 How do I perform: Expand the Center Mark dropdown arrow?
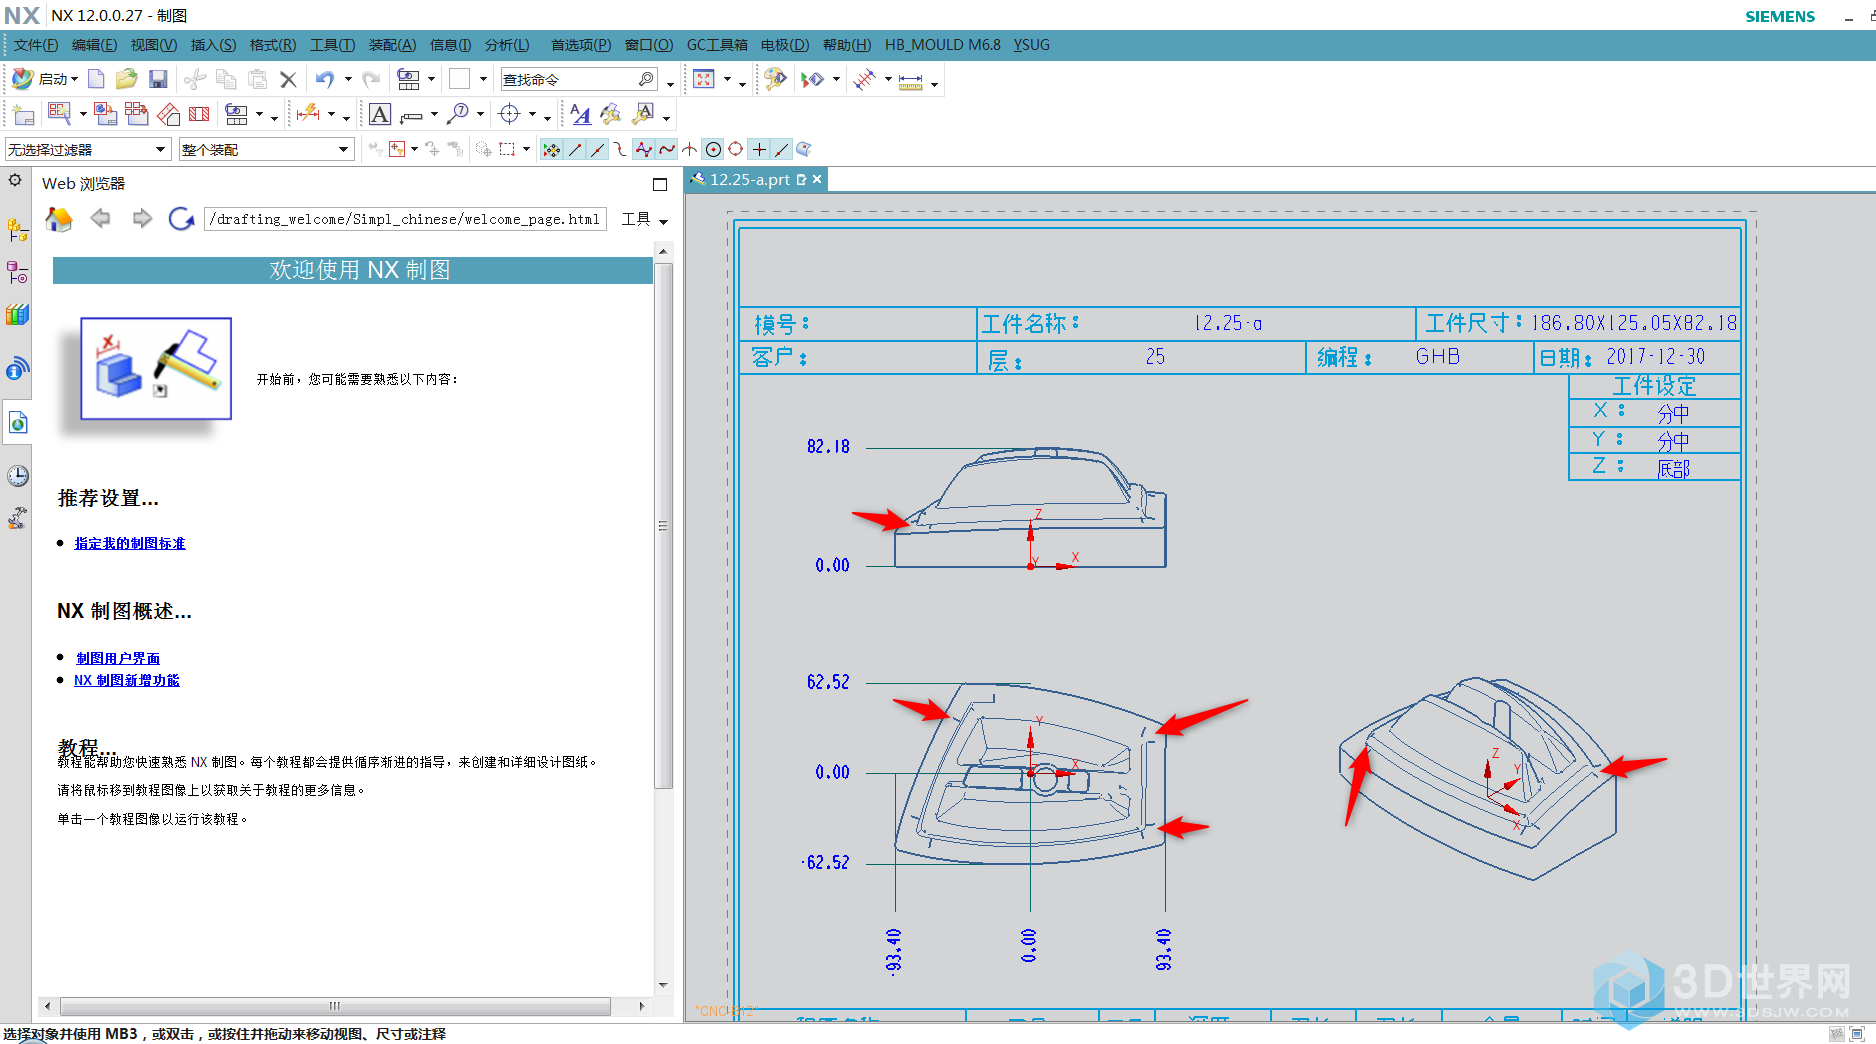pyautogui.click(x=532, y=115)
